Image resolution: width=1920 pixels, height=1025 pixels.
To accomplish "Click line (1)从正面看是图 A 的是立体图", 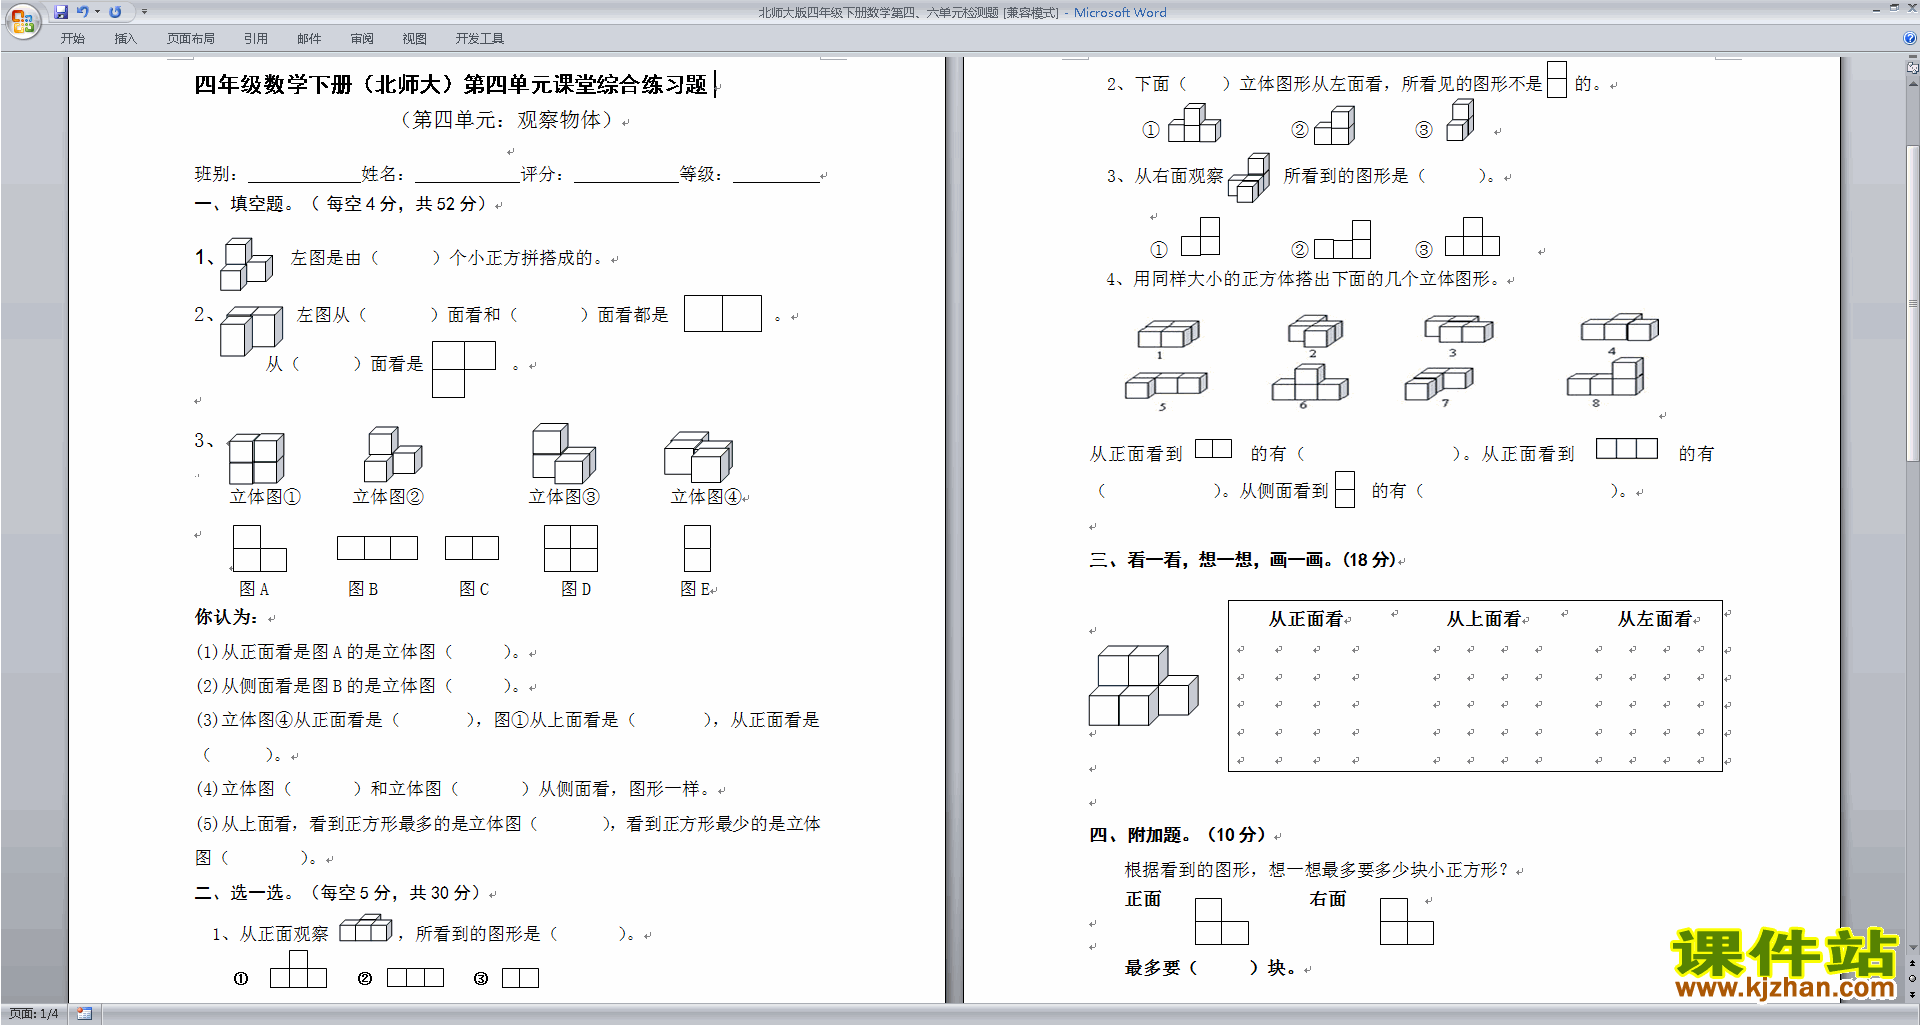I will (x=358, y=652).
